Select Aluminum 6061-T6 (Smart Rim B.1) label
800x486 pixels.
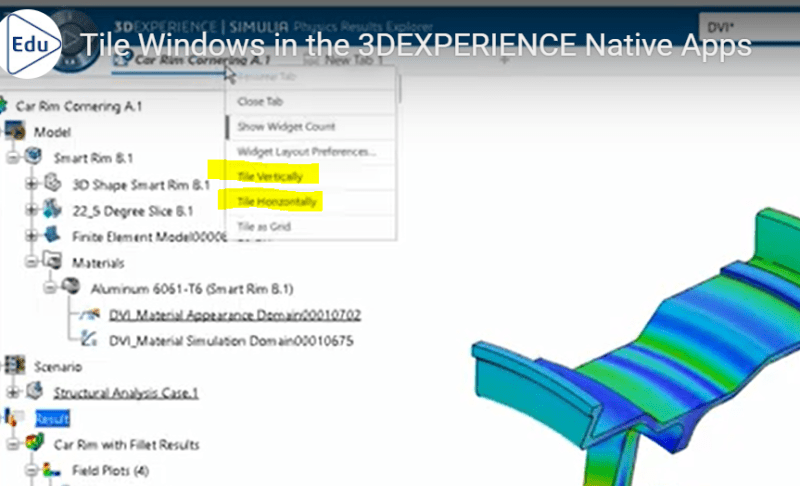pos(192,289)
